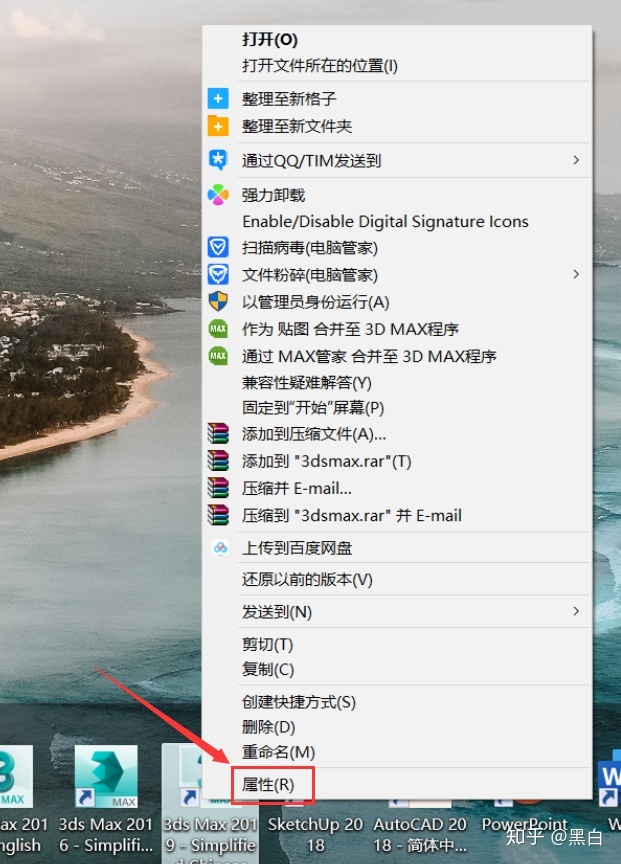Select 还原以前的版本(V)
The width and height of the screenshot is (621, 864).
[307, 580]
